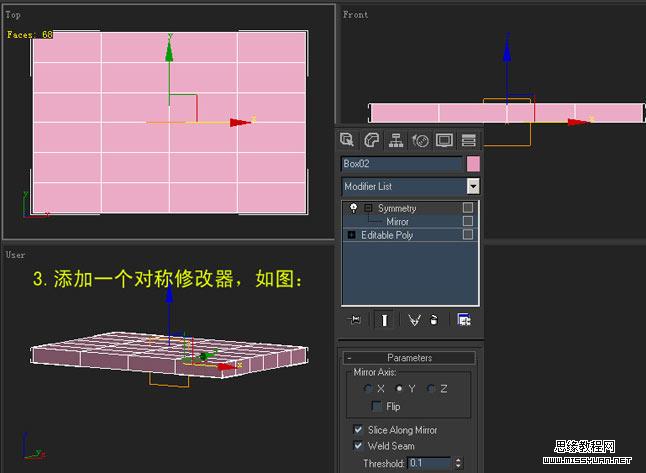Open the Utilities command panel tab
Screen dimensions: 646x473
469,140
